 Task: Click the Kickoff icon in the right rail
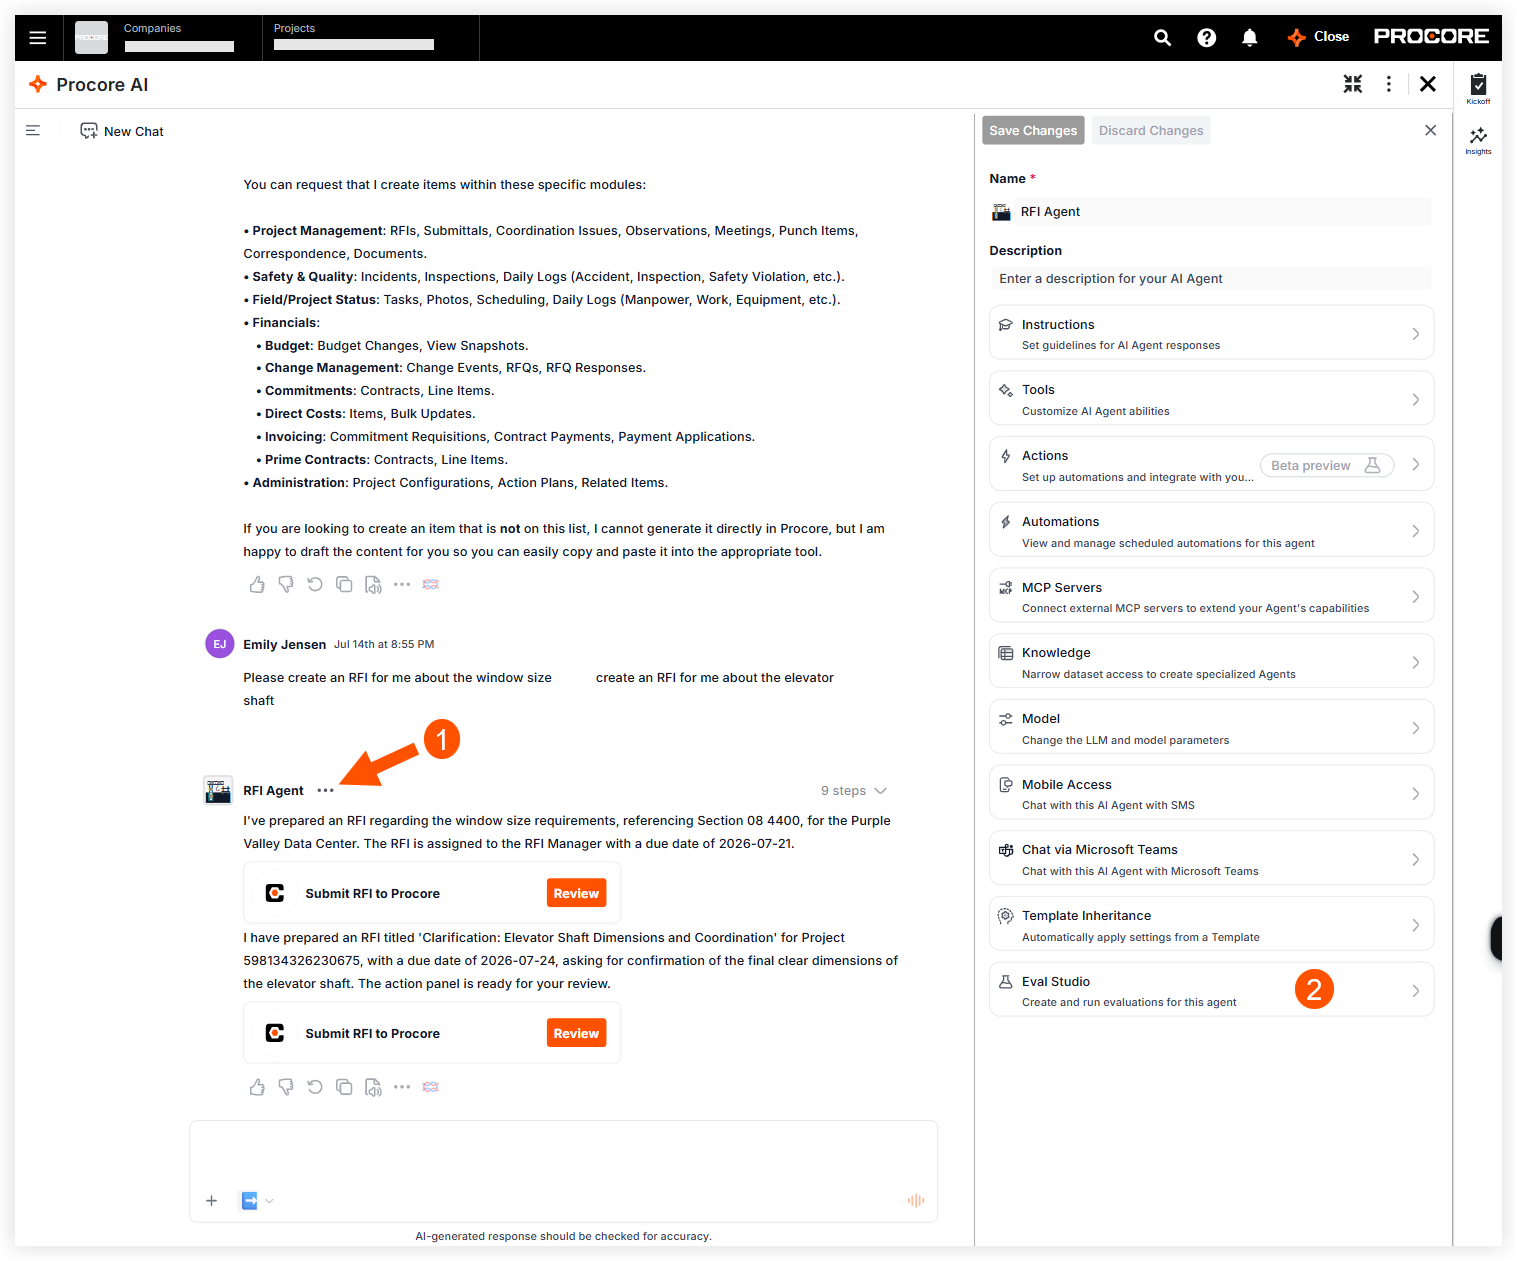[x=1478, y=88]
